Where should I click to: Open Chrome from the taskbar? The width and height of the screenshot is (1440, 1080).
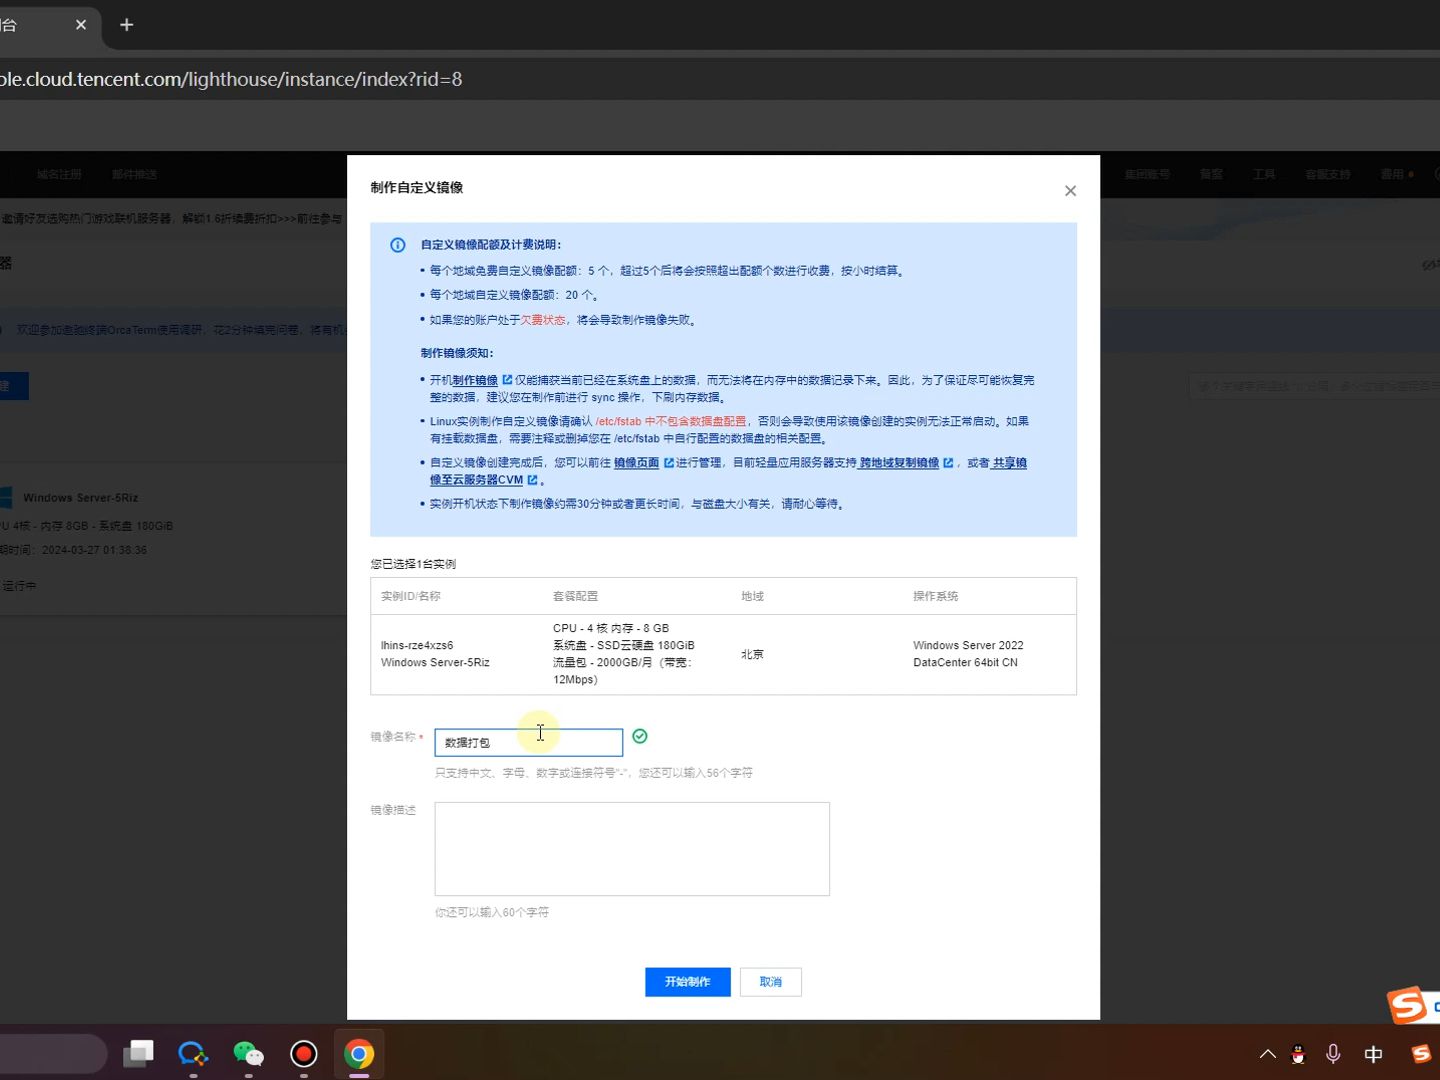pyautogui.click(x=359, y=1054)
